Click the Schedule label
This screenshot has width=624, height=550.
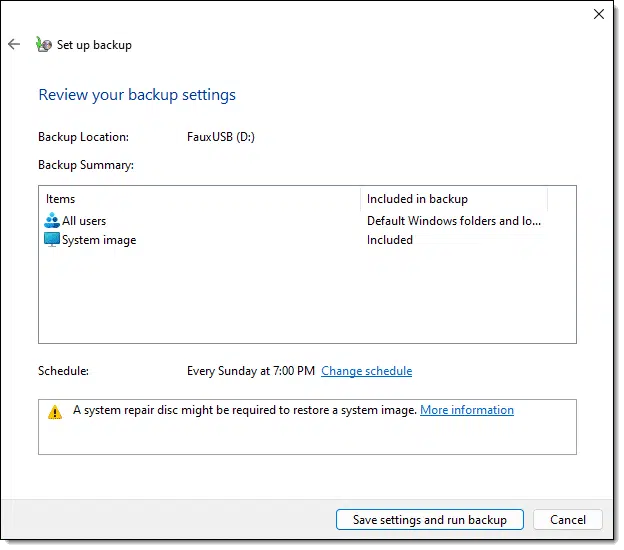pos(63,371)
